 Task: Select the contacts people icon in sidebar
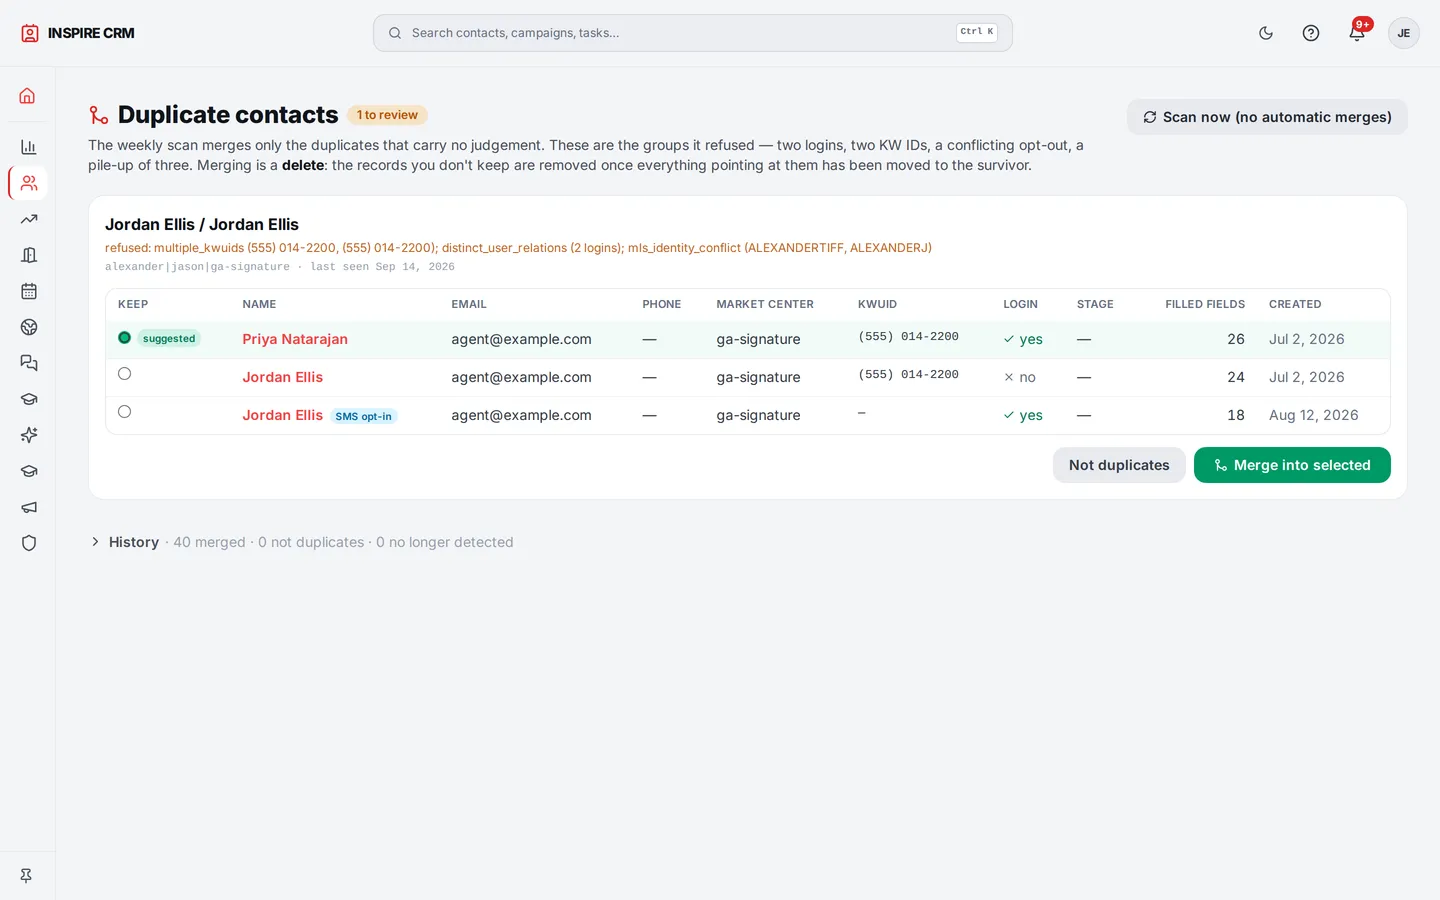[x=28, y=183]
